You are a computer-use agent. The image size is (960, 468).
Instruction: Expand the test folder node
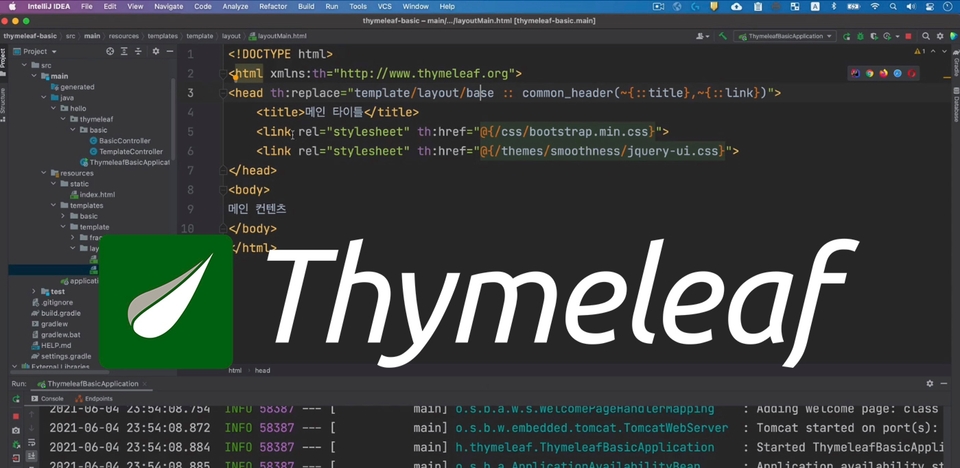pos(35,292)
